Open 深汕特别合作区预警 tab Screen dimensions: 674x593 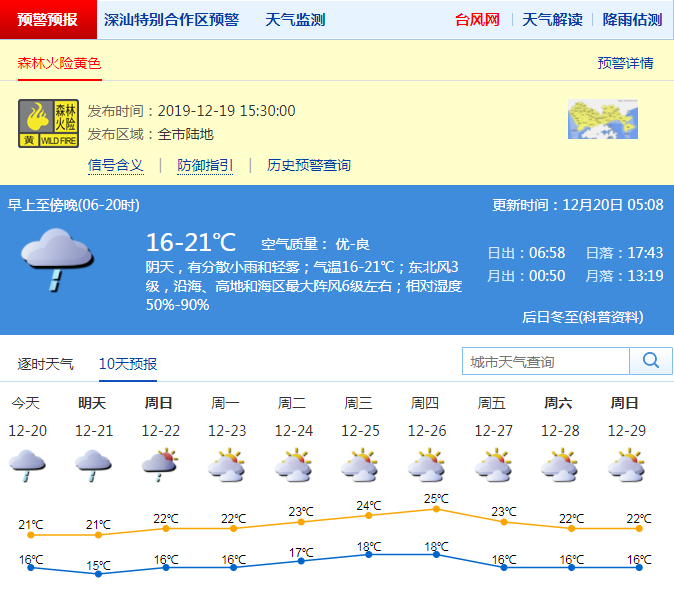pos(171,19)
